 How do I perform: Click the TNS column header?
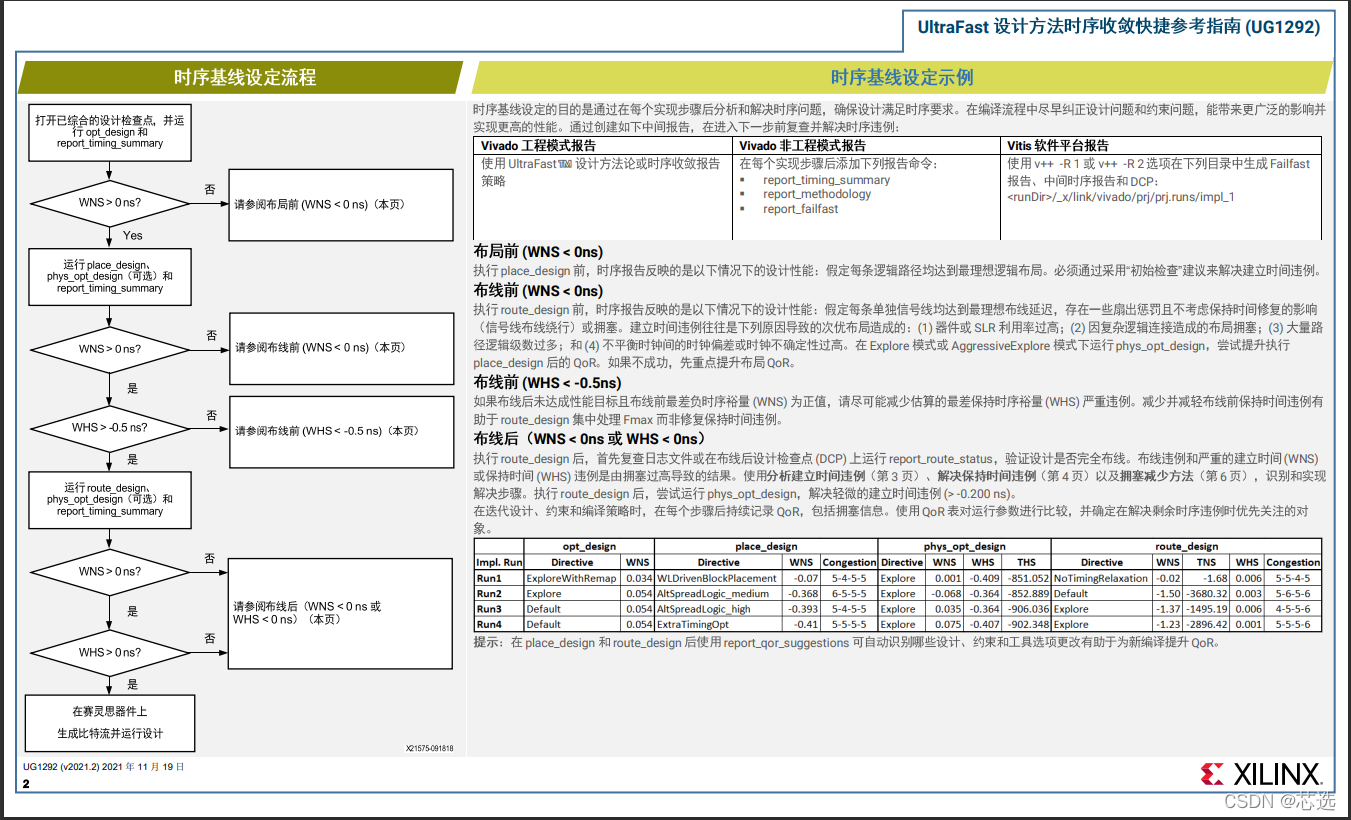click(x=1207, y=562)
